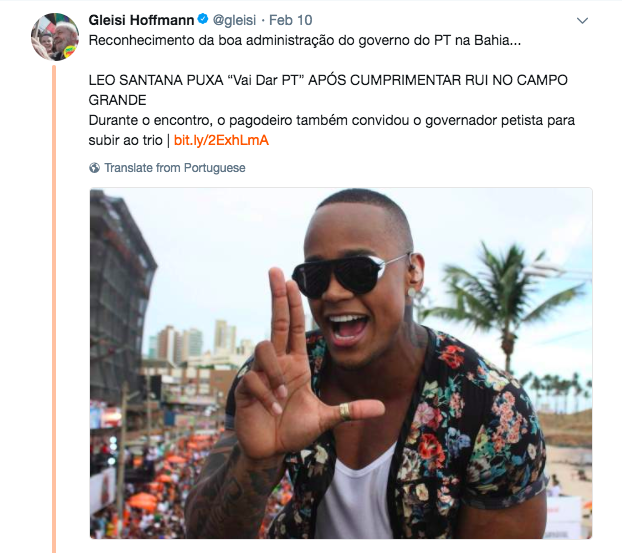The width and height of the screenshot is (622, 553).
Task: Click the palm tree in the photo
Action: click(503, 301)
